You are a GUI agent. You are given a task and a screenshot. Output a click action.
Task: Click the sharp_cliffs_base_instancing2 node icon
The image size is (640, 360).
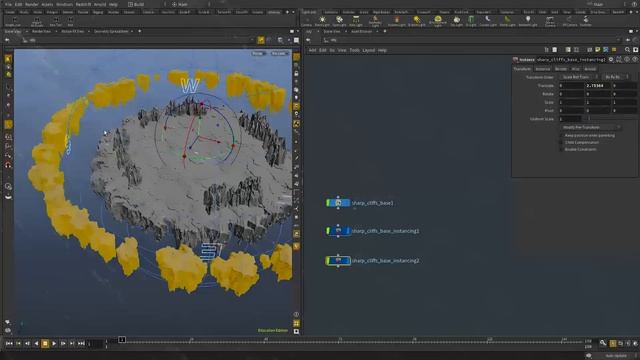(x=338, y=260)
